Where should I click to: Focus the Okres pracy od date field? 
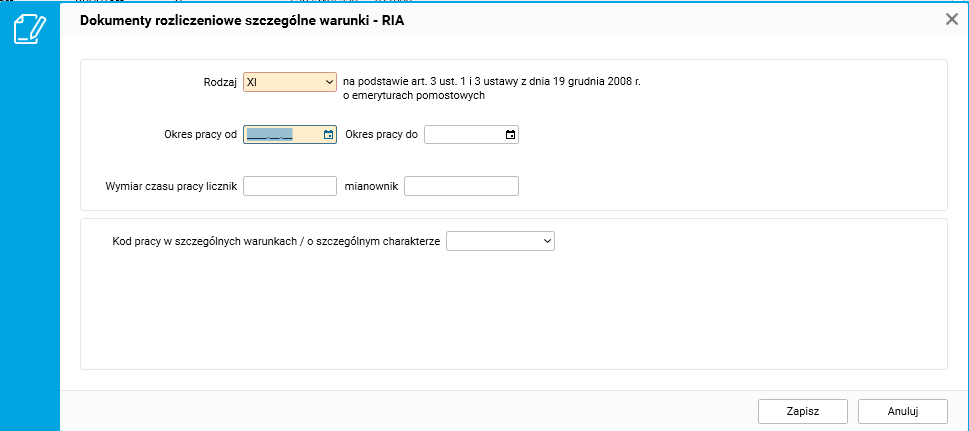coord(280,135)
